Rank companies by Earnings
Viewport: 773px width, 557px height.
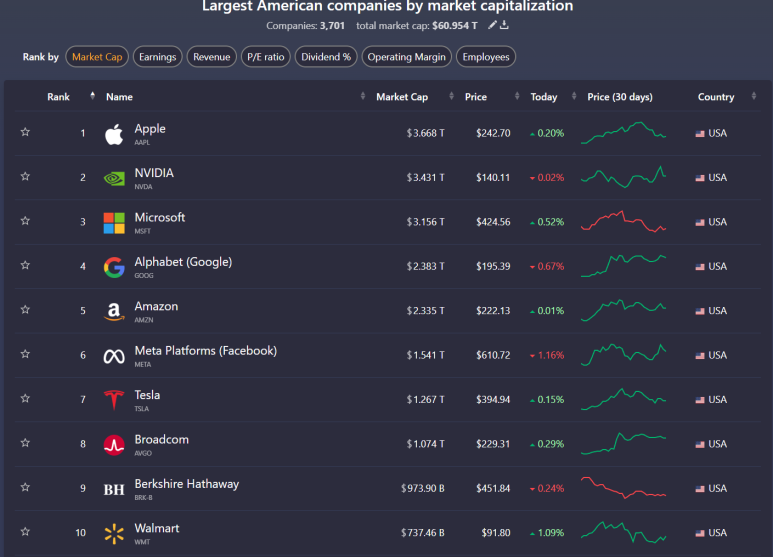point(158,57)
